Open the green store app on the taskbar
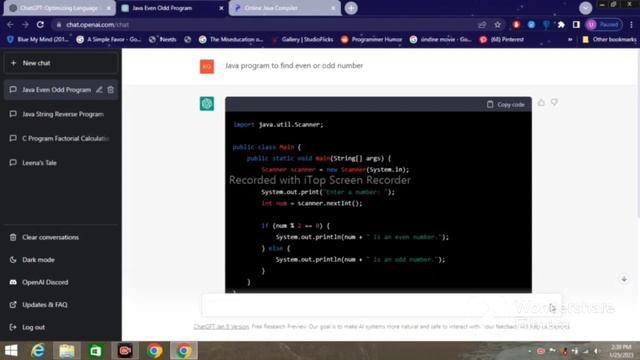The width and height of the screenshot is (640, 360). 96,351
